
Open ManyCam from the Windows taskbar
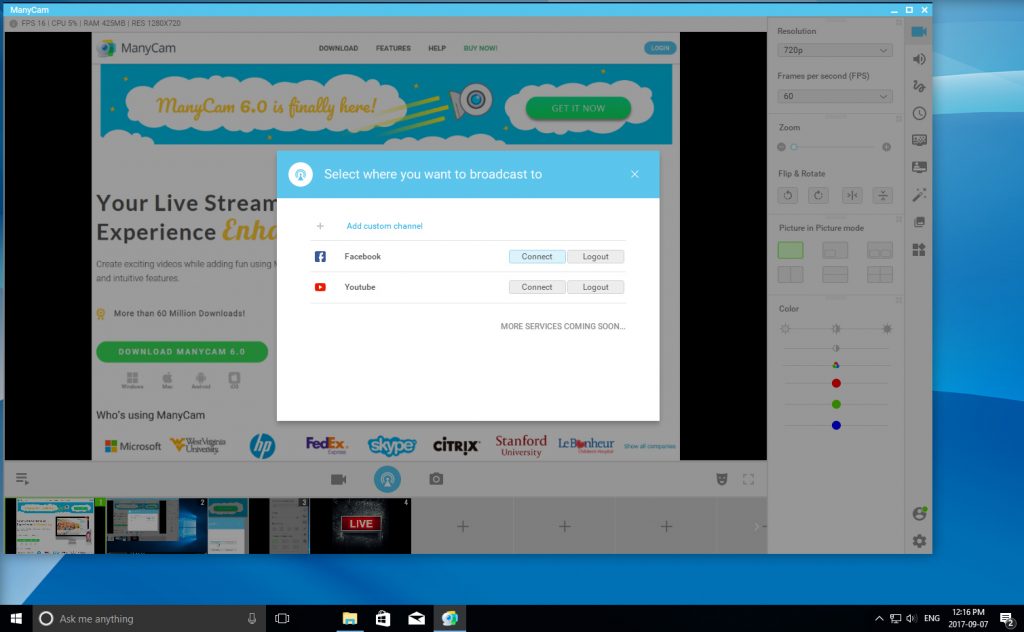450,618
